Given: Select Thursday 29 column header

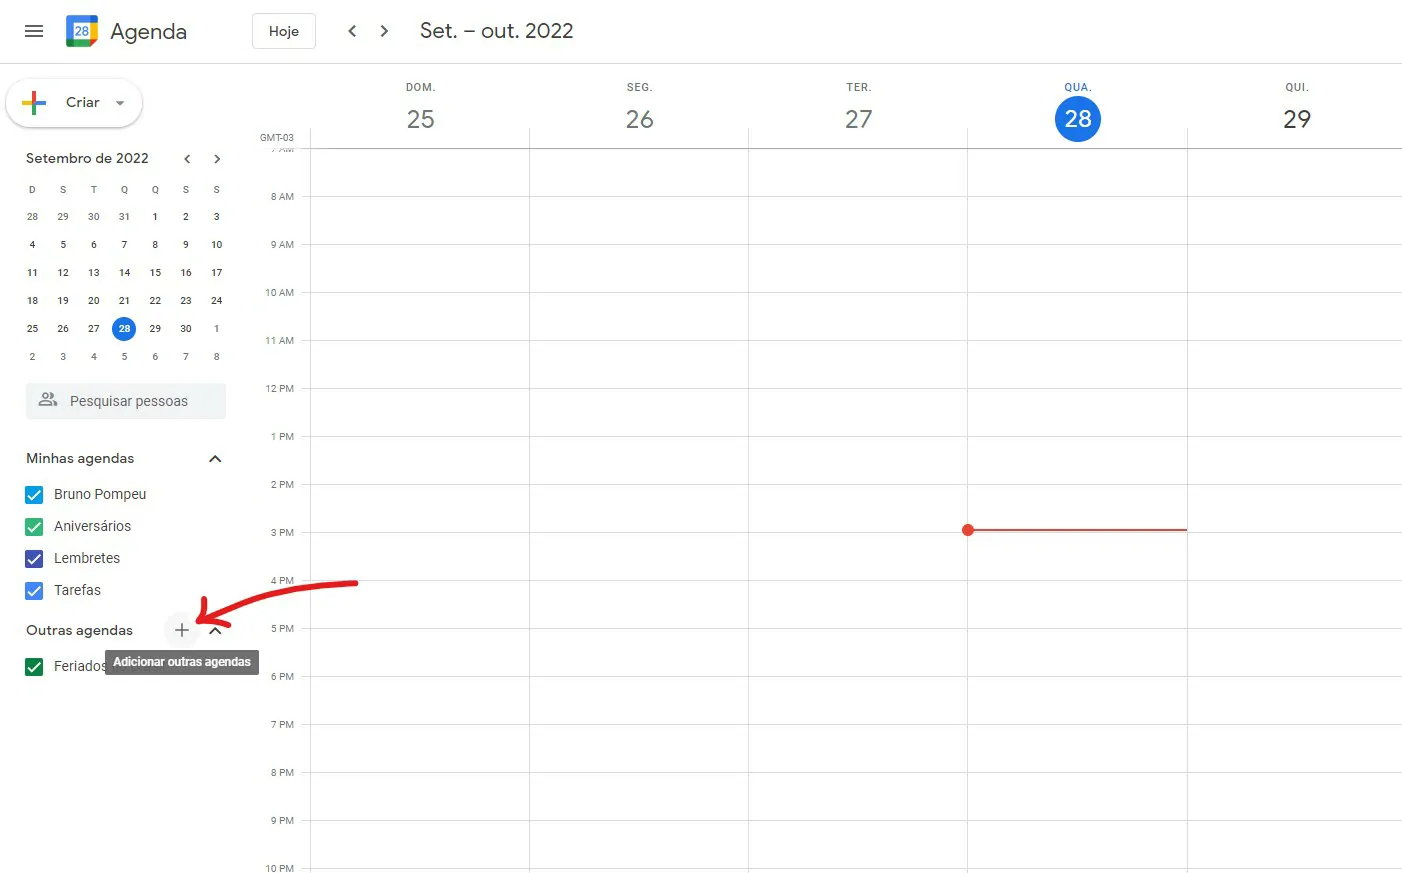Looking at the screenshot, I should pos(1297,119).
